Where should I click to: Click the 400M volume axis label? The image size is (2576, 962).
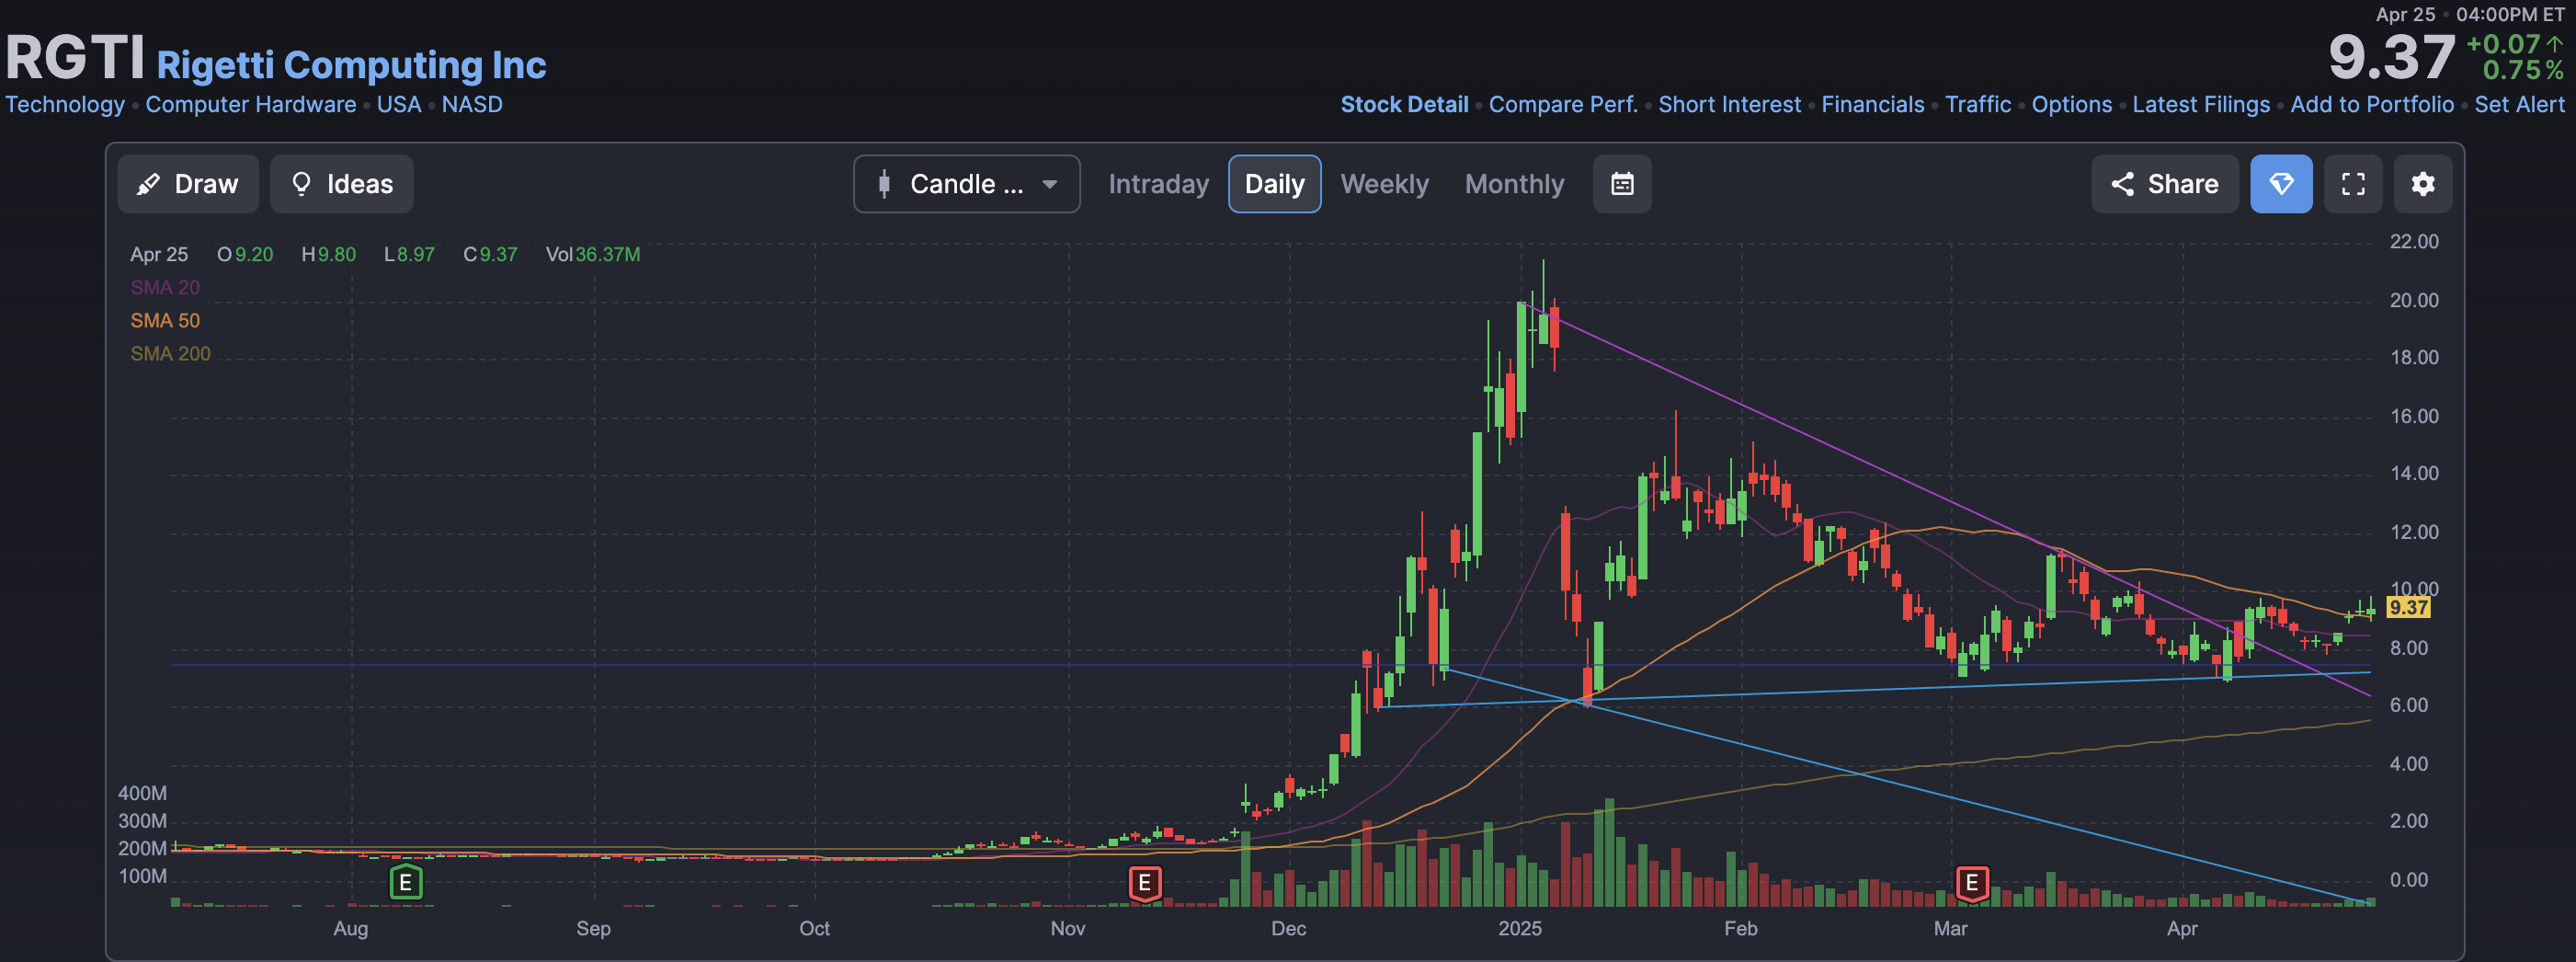(x=142, y=793)
